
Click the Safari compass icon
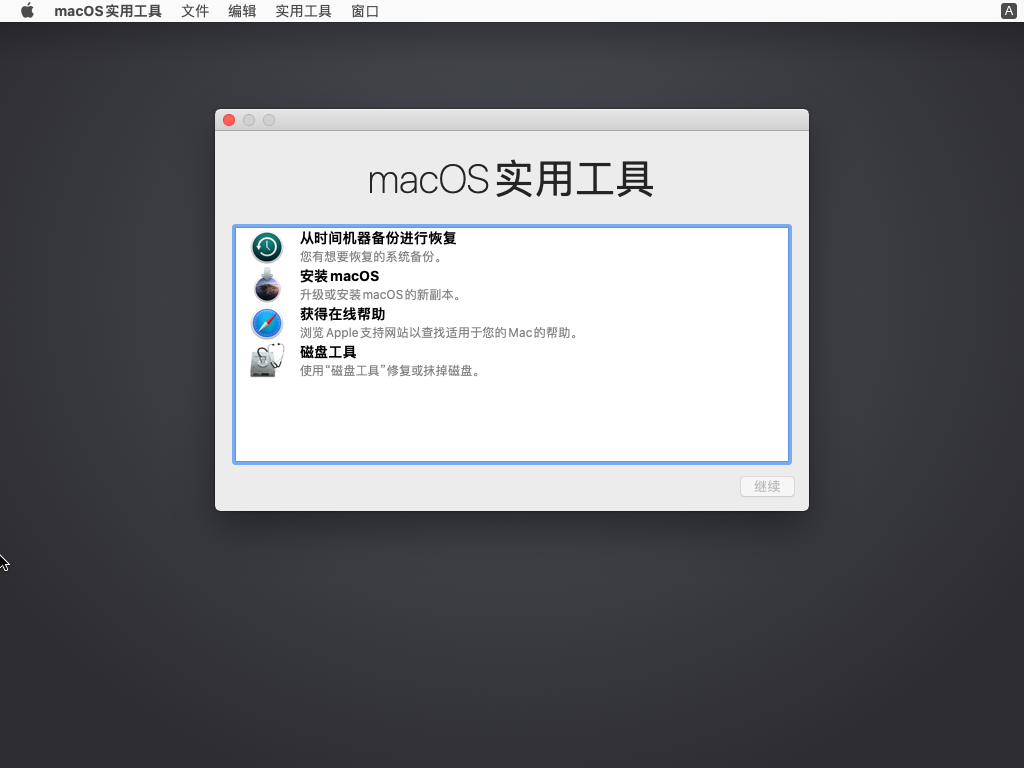[x=267, y=323]
